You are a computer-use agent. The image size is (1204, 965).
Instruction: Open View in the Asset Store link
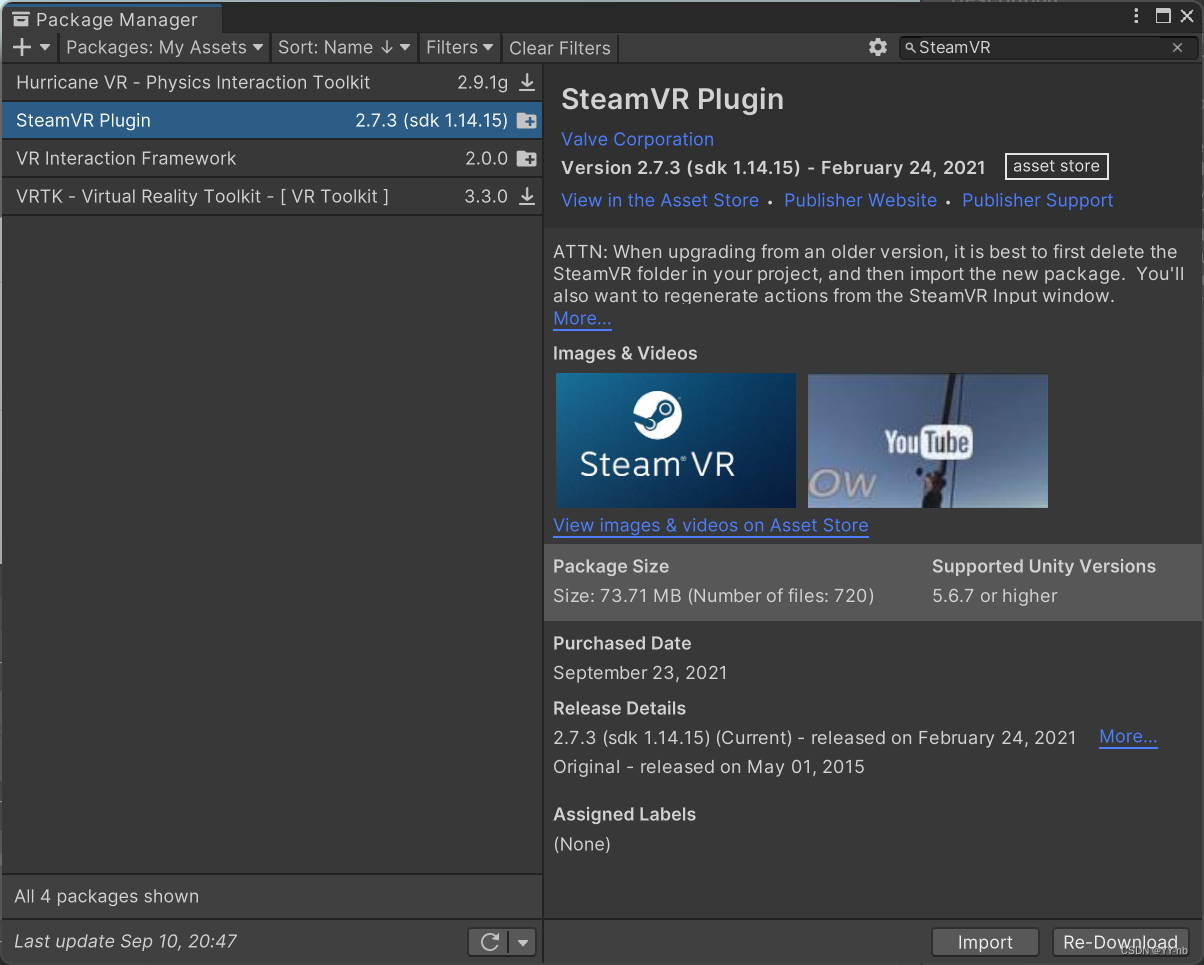coord(660,200)
